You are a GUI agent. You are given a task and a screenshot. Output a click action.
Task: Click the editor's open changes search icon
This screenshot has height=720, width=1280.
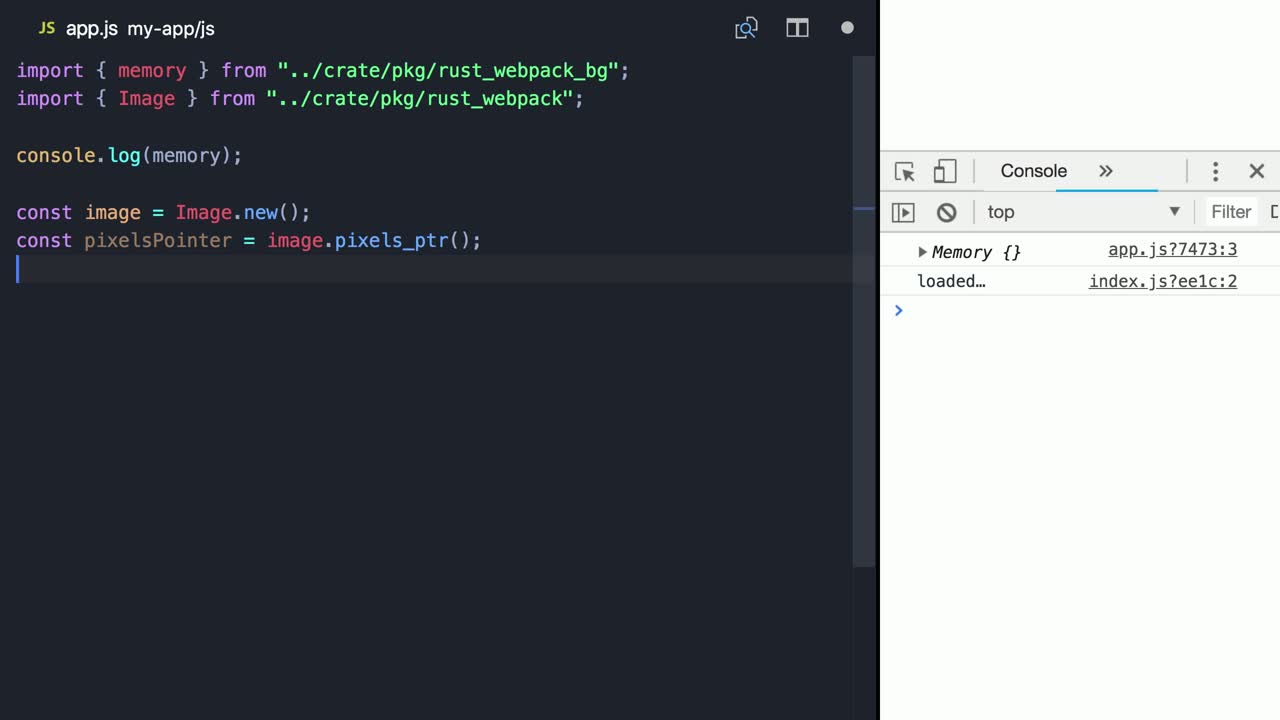pyautogui.click(x=746, y=29)
